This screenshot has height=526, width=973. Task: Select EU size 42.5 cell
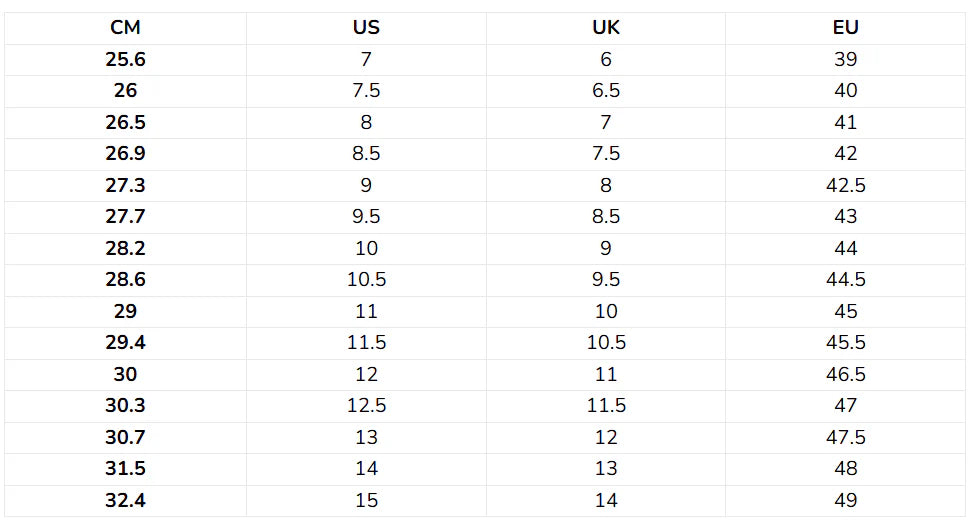[x=845, y=185]
